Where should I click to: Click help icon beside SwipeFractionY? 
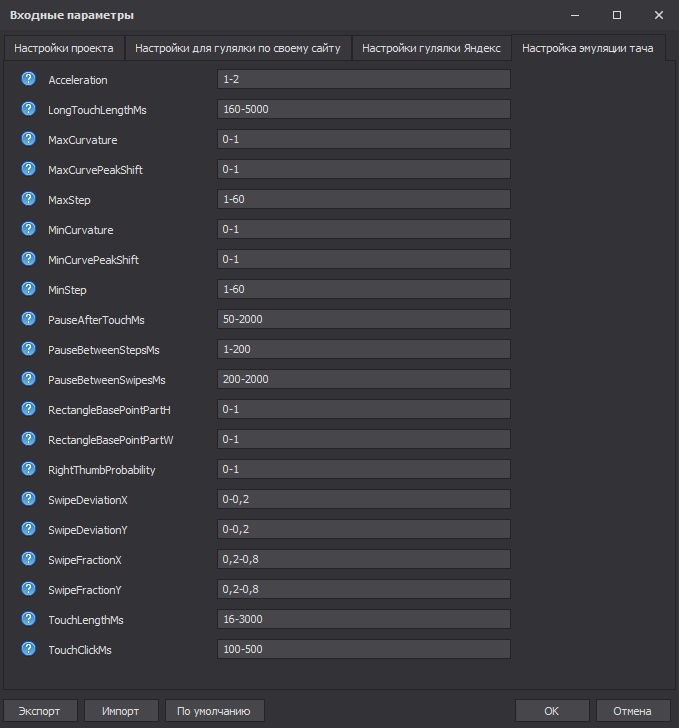click(28, 589)
